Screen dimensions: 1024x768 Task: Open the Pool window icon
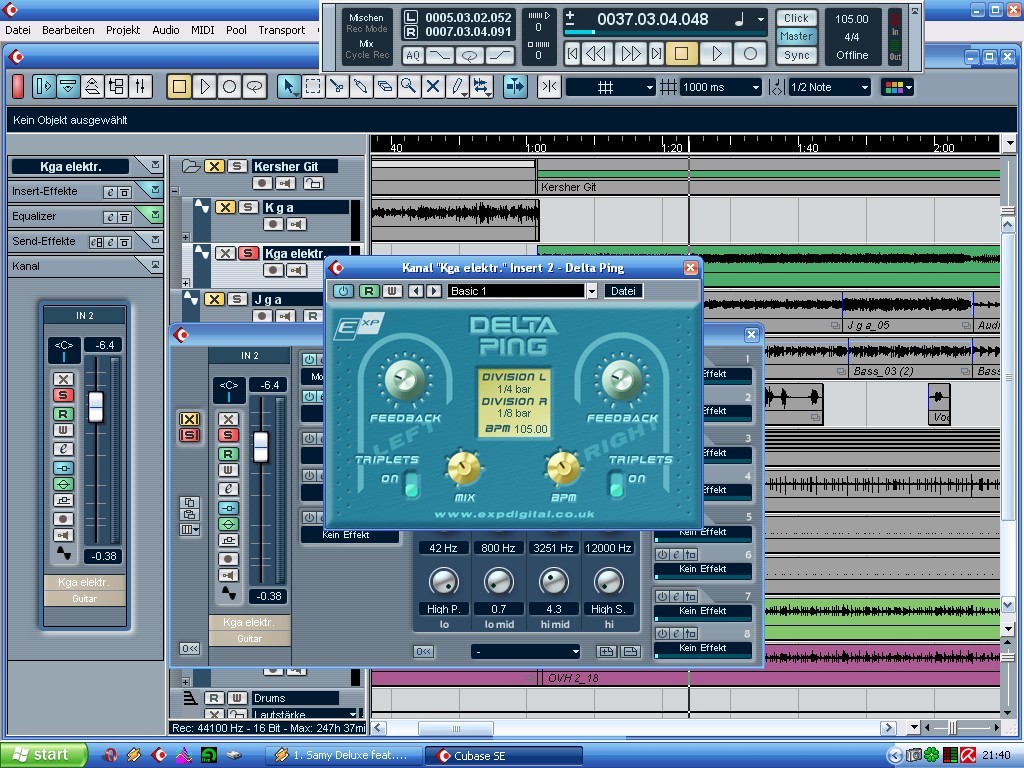(116, 87)
